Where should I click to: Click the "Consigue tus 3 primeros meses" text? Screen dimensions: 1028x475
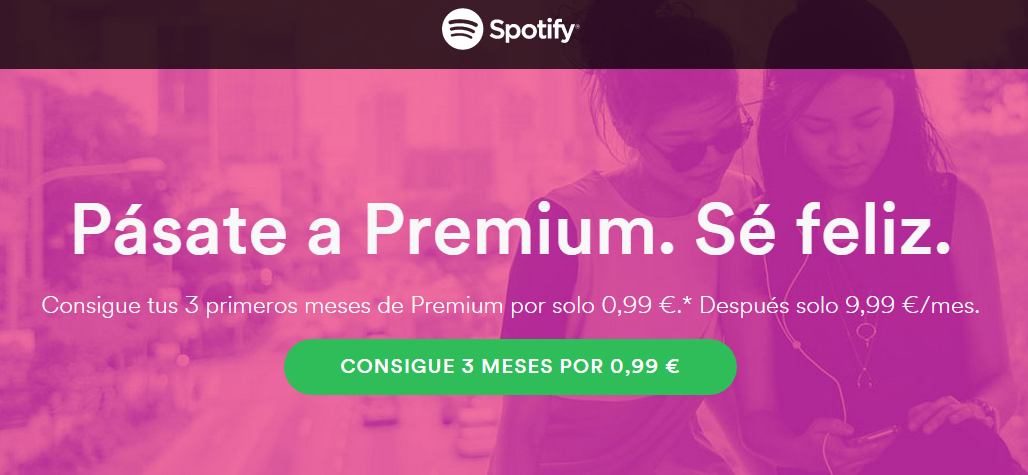(203, 307)
